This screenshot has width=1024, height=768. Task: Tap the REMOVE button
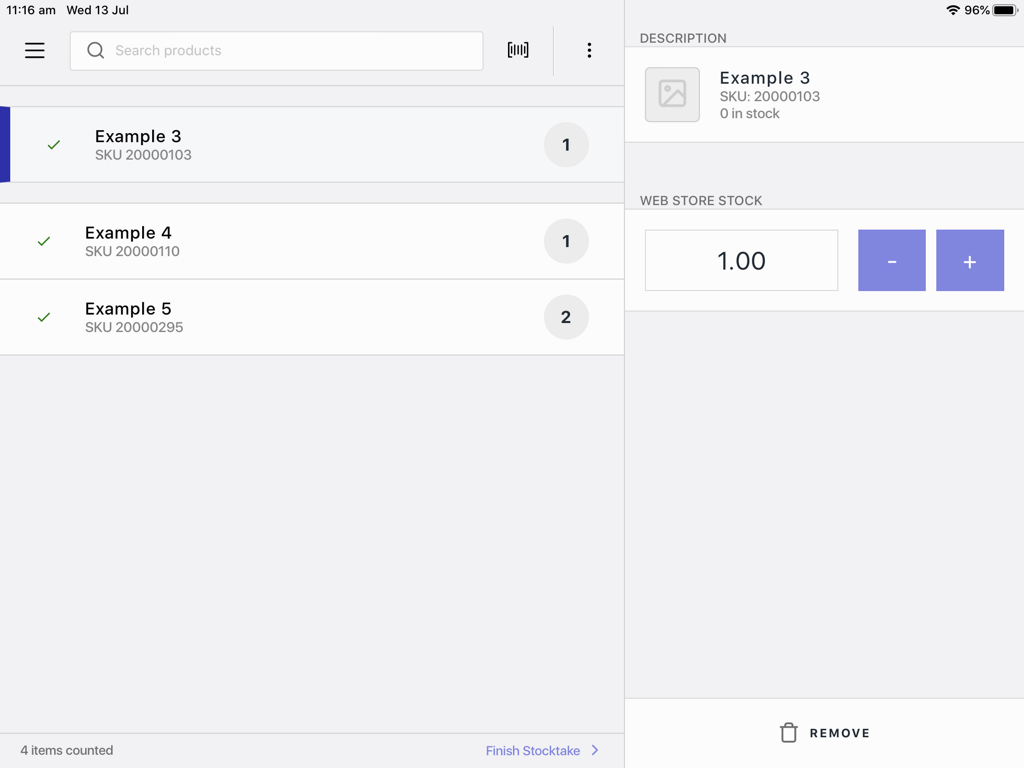(824, 732)
